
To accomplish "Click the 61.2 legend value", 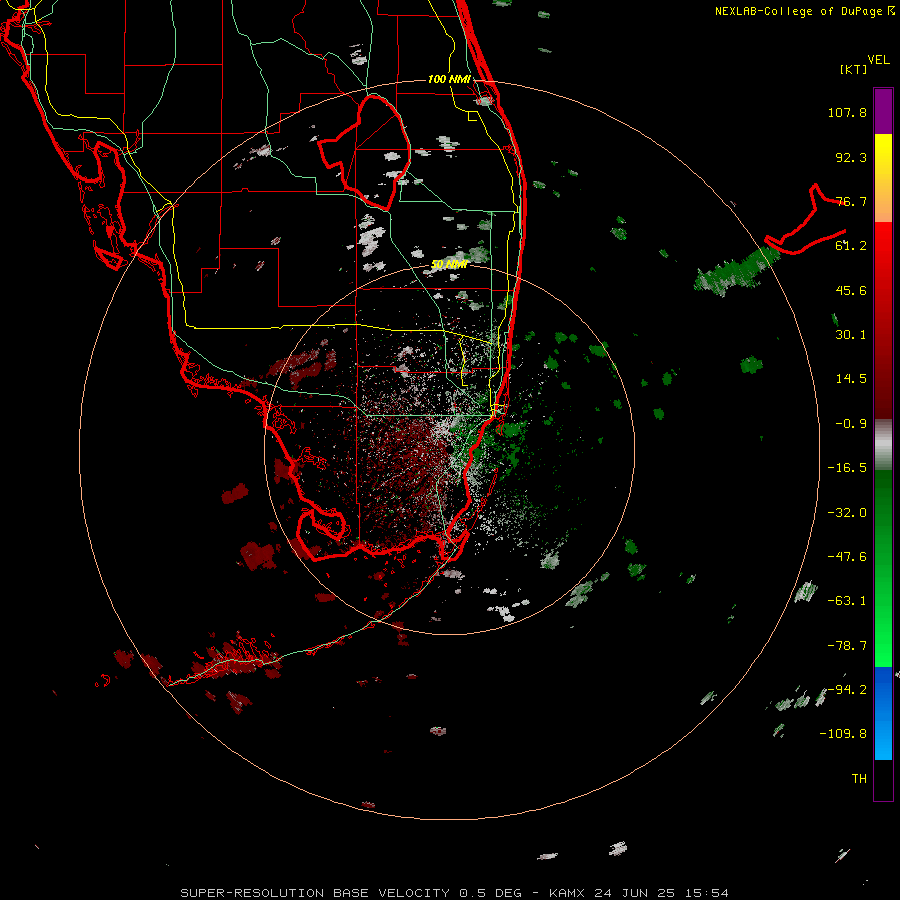I will coord(851,246).
